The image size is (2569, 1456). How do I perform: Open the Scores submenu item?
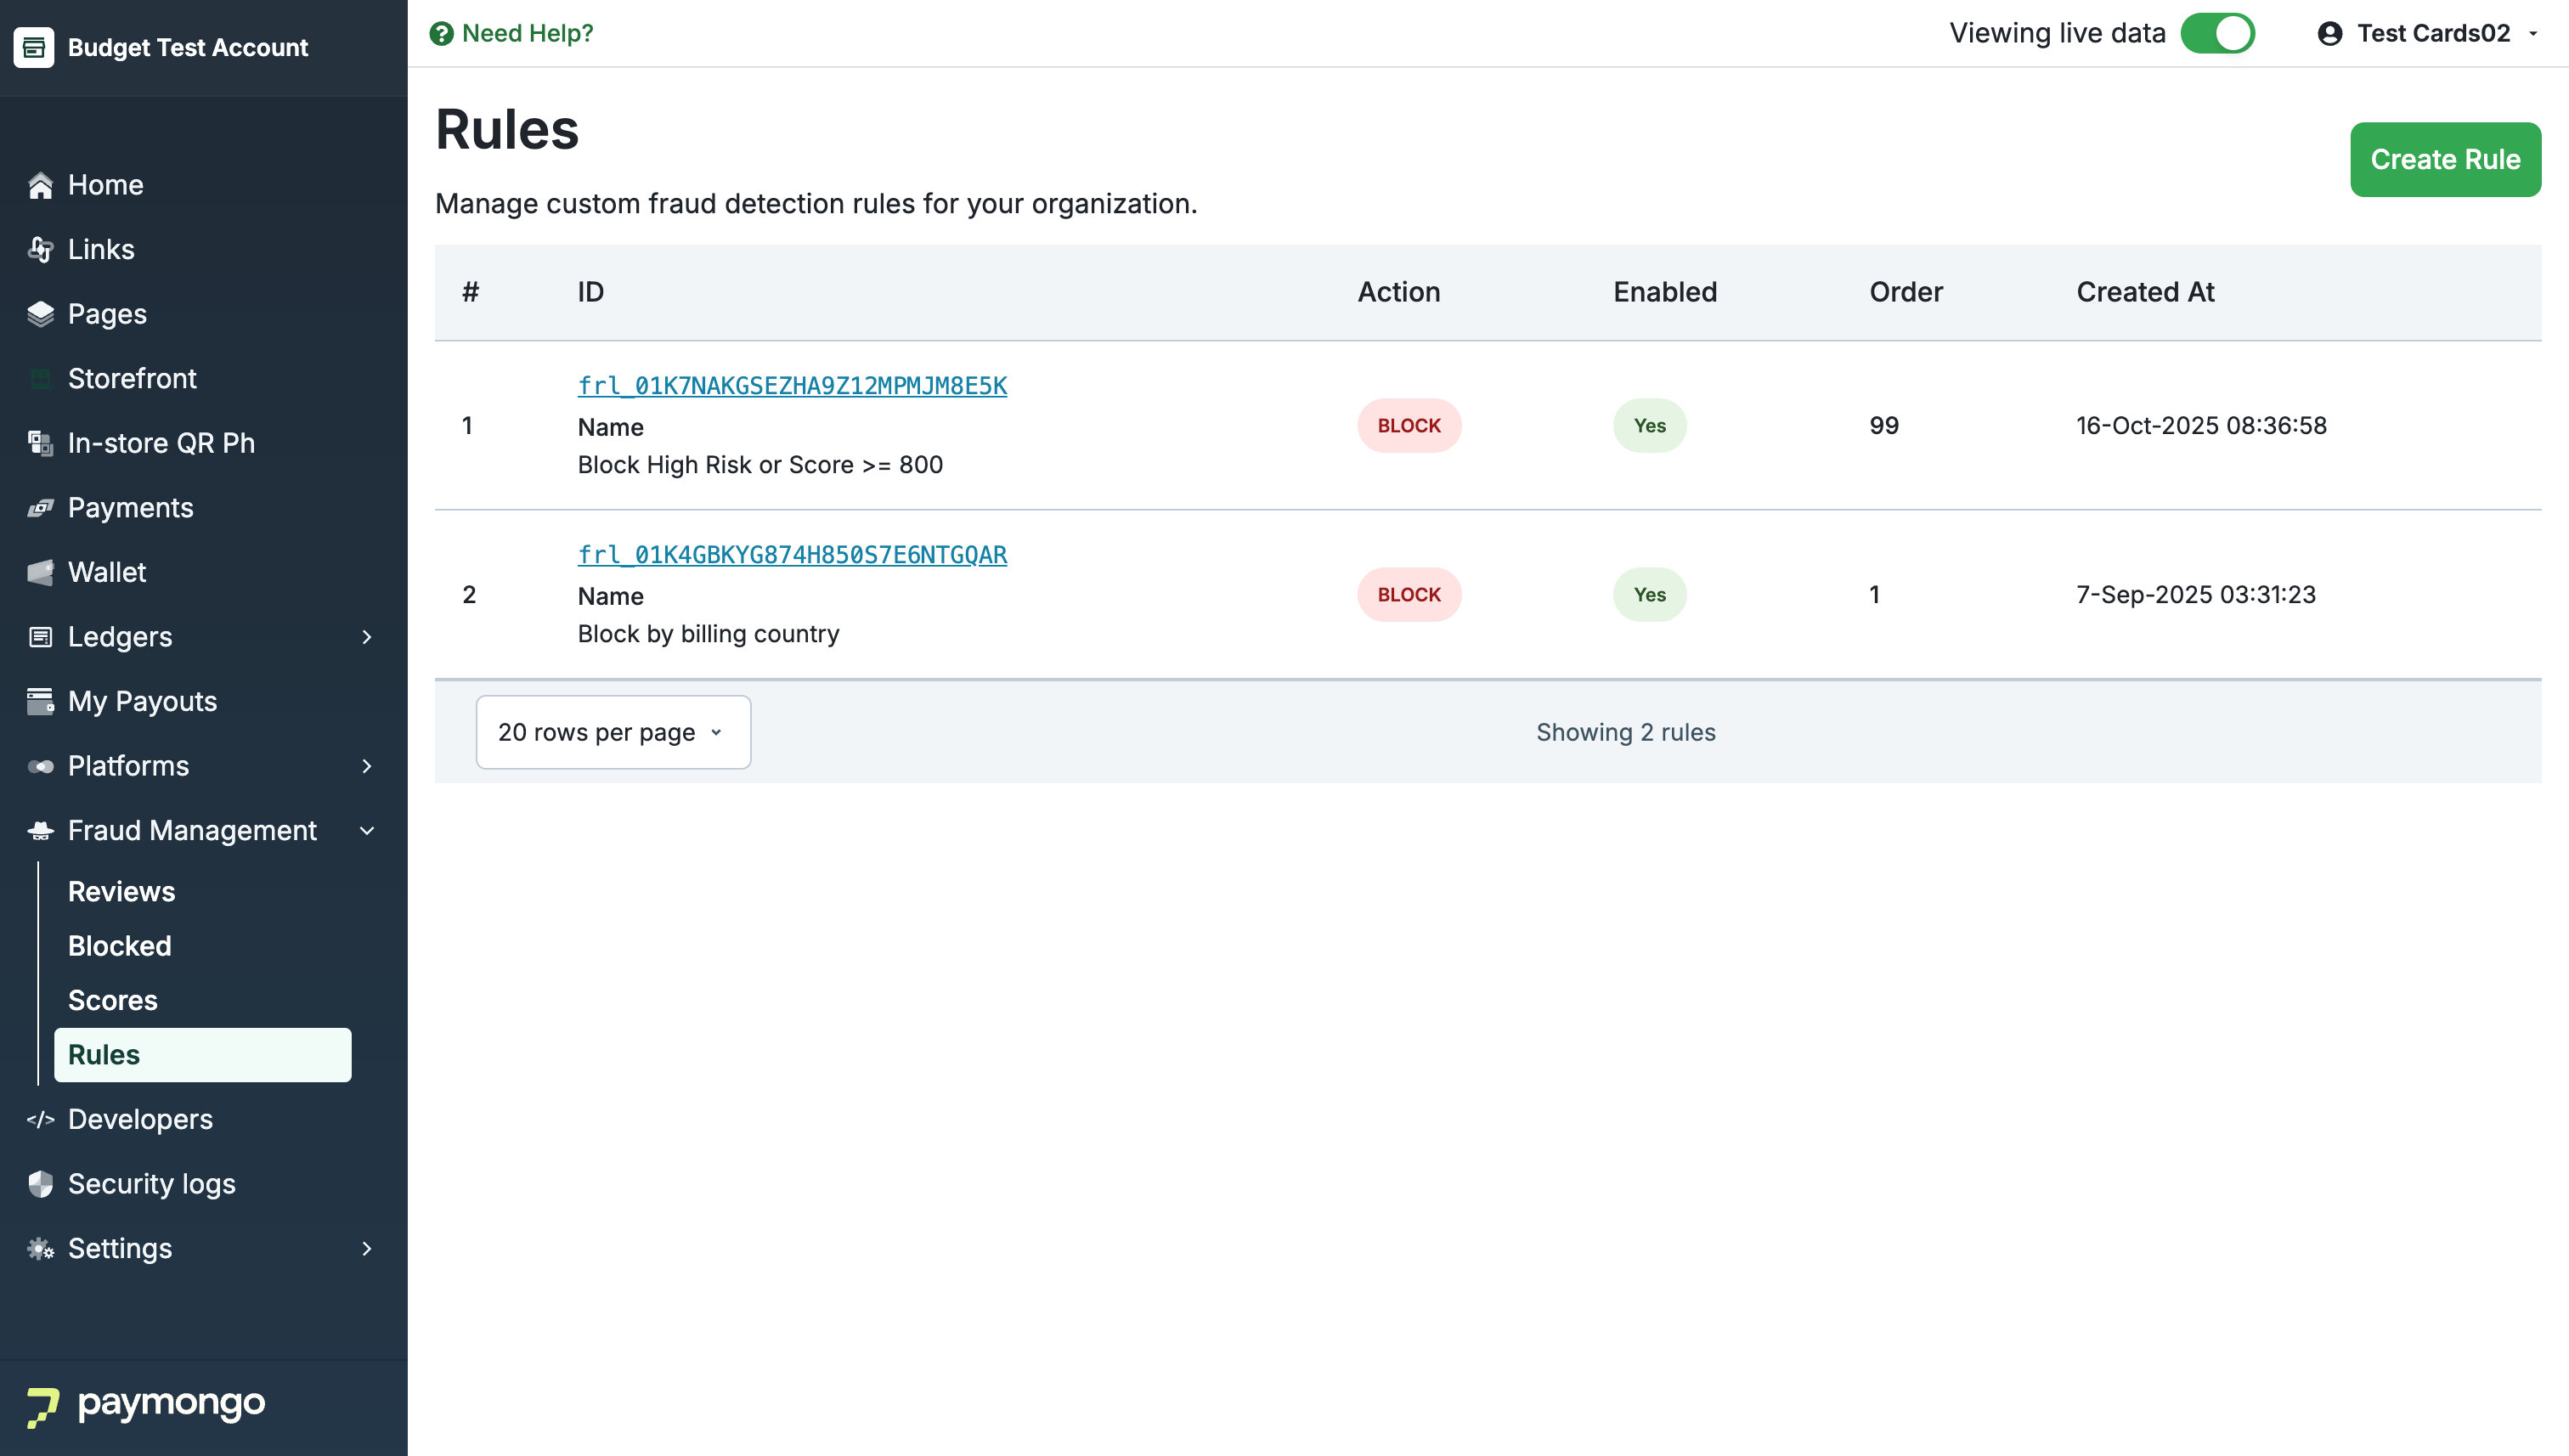click(113, 1000)
